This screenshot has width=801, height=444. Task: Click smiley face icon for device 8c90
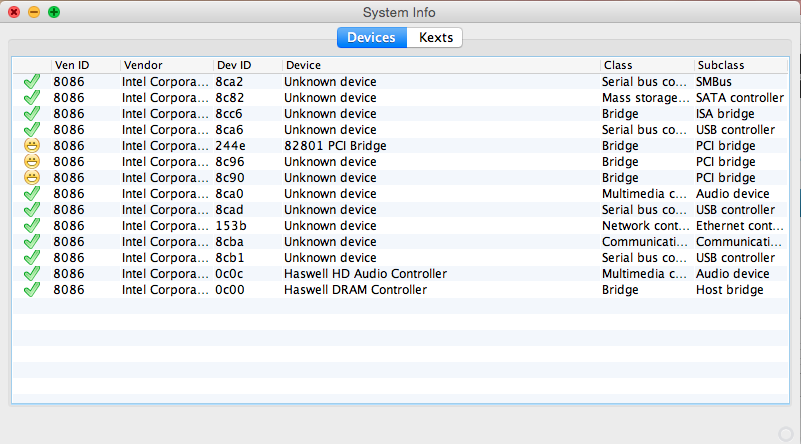coord(32,178)
